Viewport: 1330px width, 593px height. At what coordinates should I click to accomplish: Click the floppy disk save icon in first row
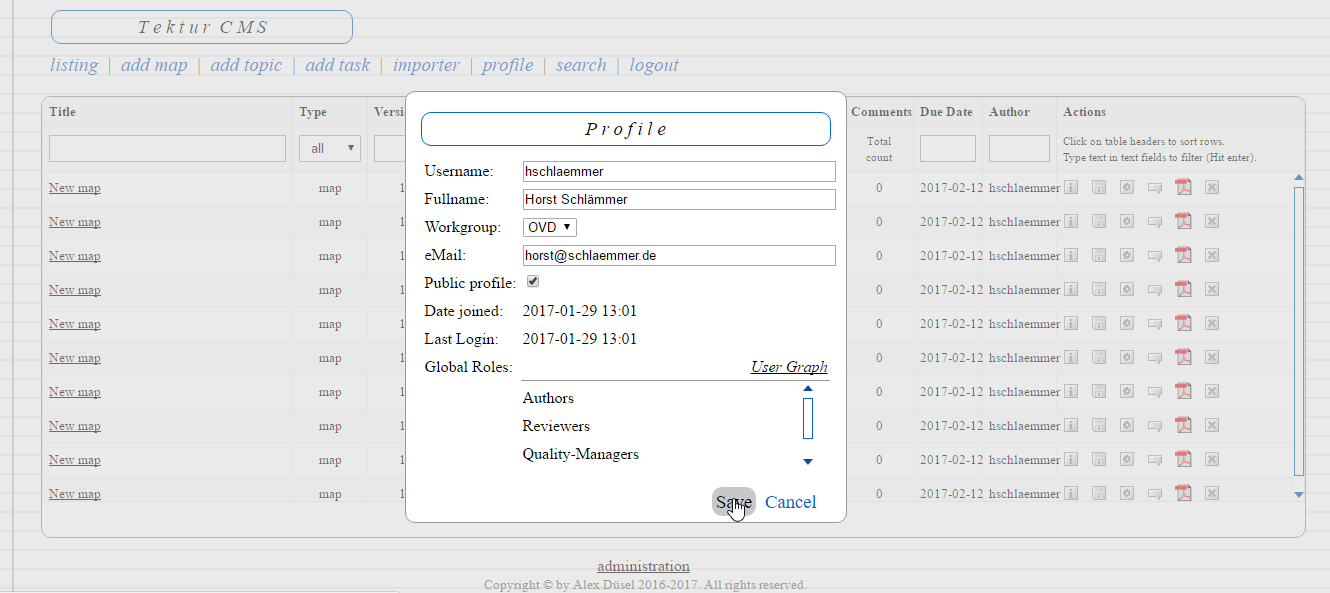pos(1099,187)
